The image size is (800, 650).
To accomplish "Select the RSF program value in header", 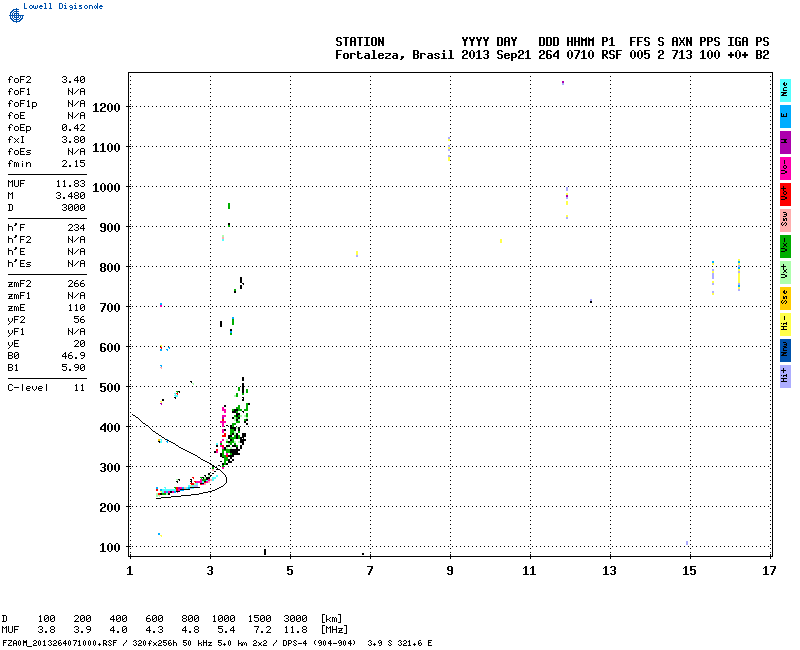I will tap(612, 55).
